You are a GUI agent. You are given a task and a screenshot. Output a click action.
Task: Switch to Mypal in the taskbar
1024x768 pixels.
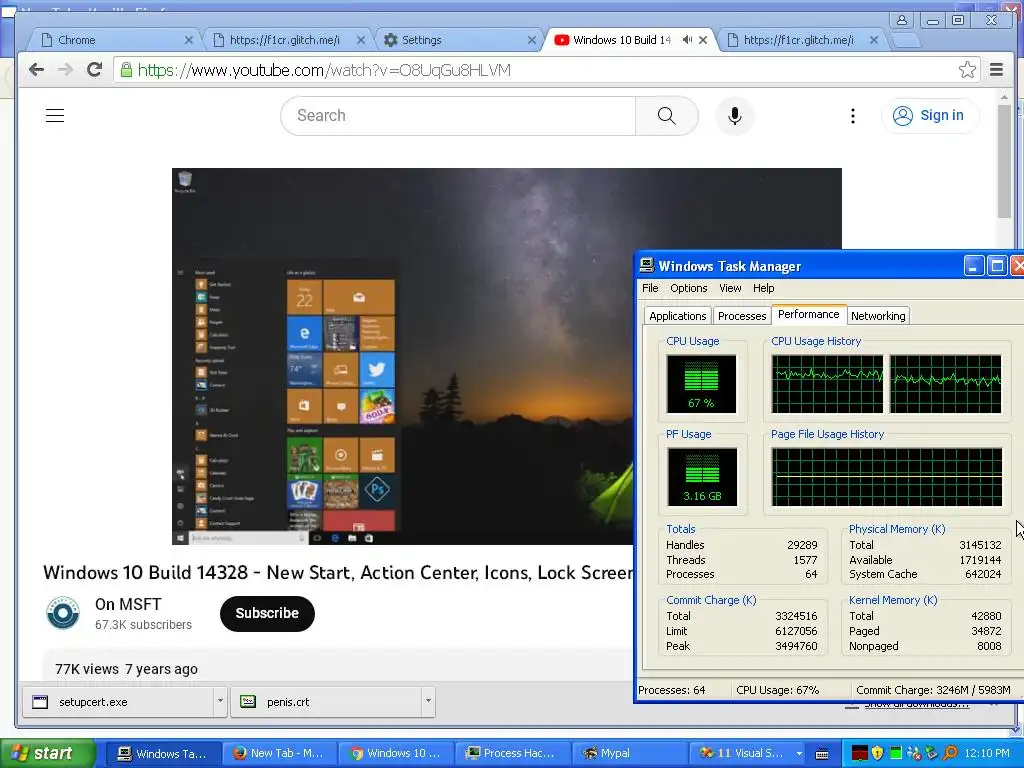(628, 753)
